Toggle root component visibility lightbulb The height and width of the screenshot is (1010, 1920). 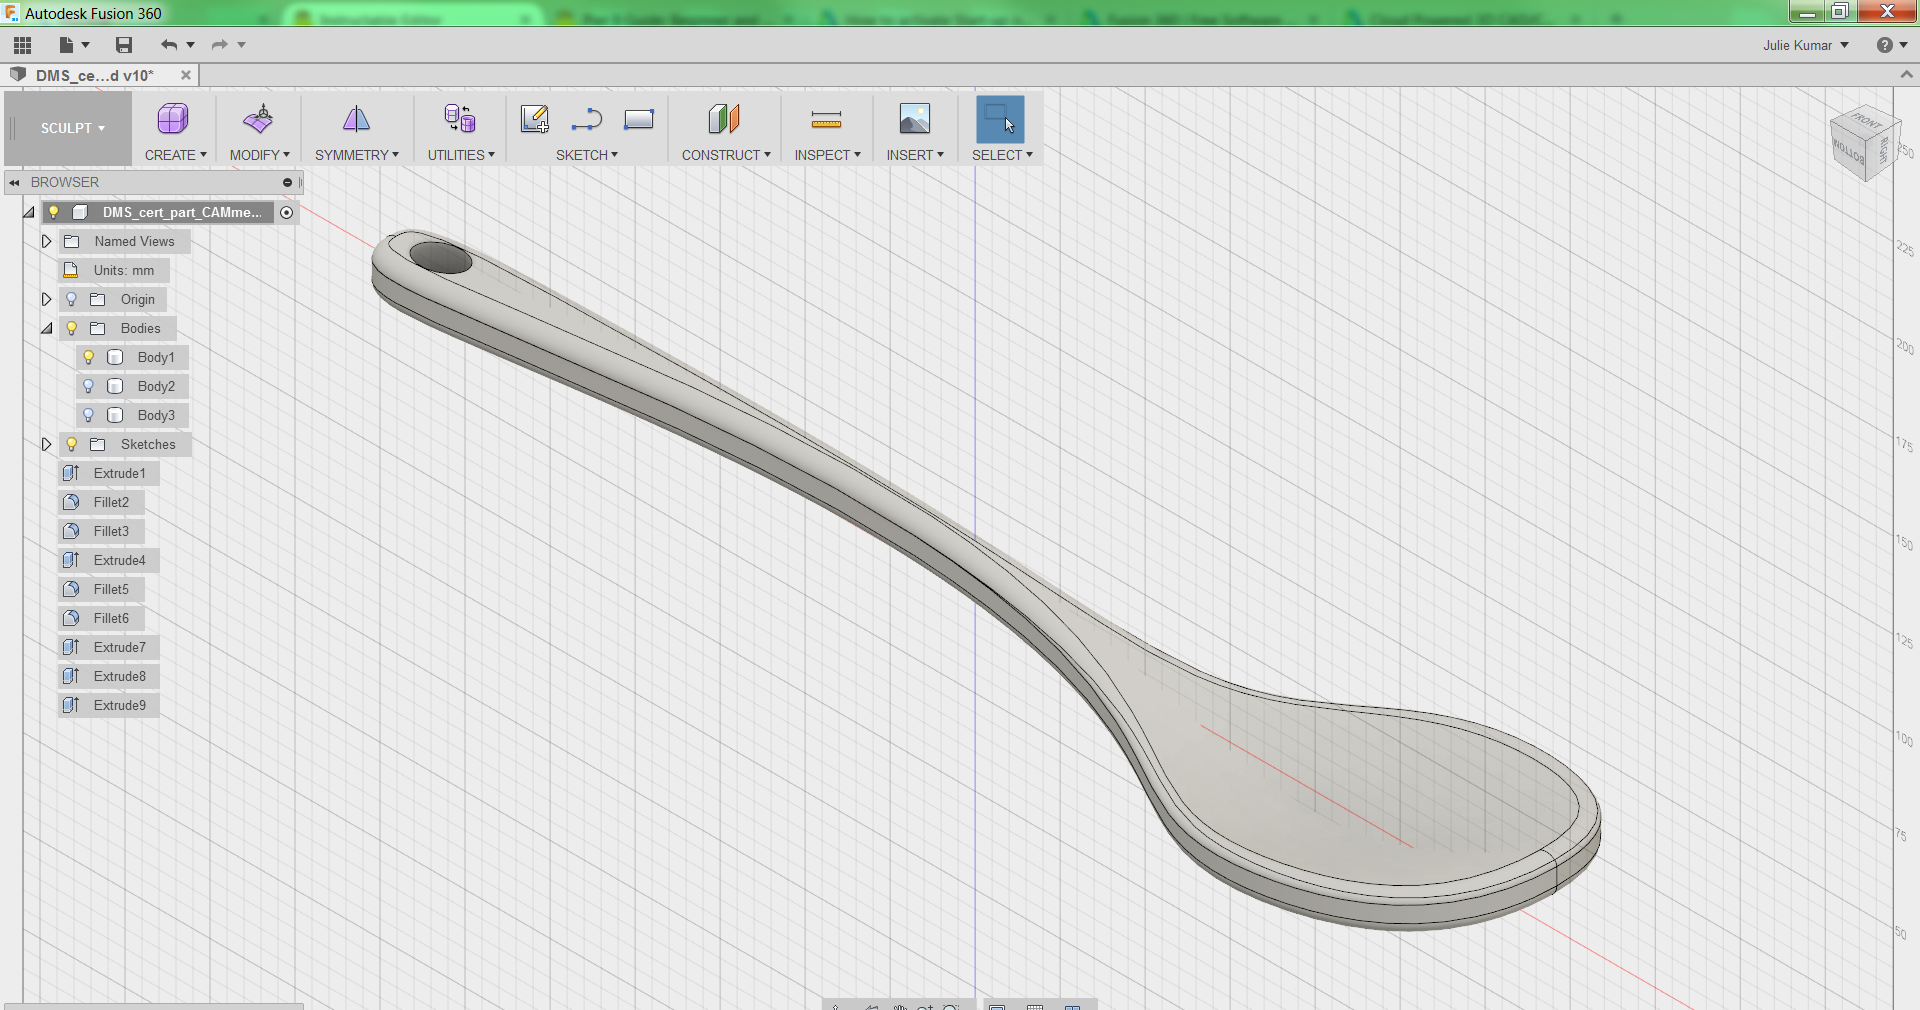pos(54,212)
